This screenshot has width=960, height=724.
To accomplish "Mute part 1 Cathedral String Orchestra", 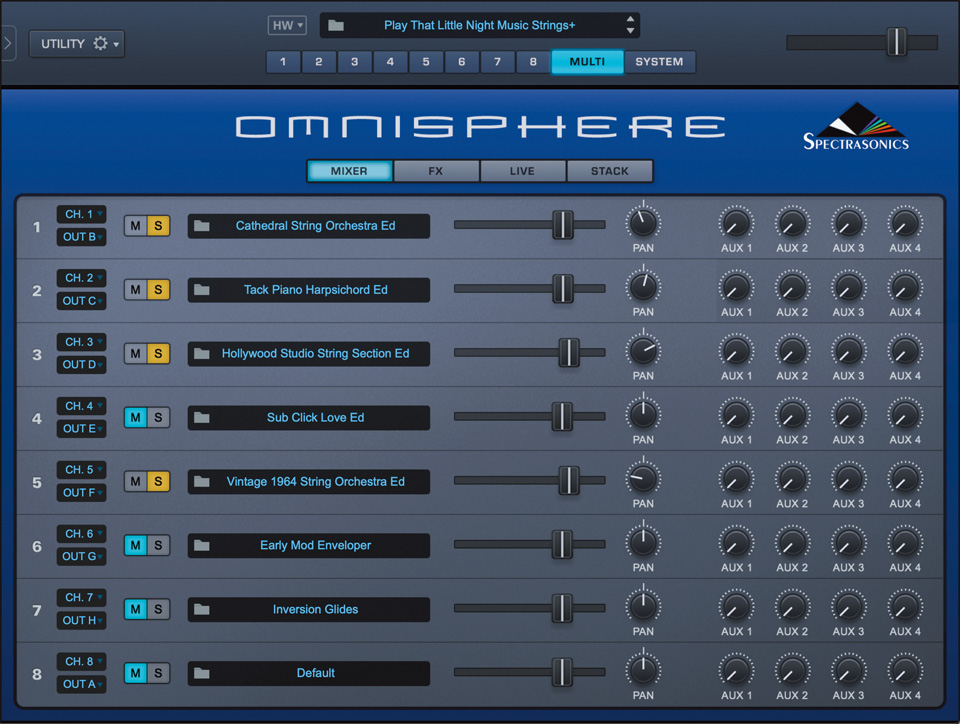I will point(135,226).
